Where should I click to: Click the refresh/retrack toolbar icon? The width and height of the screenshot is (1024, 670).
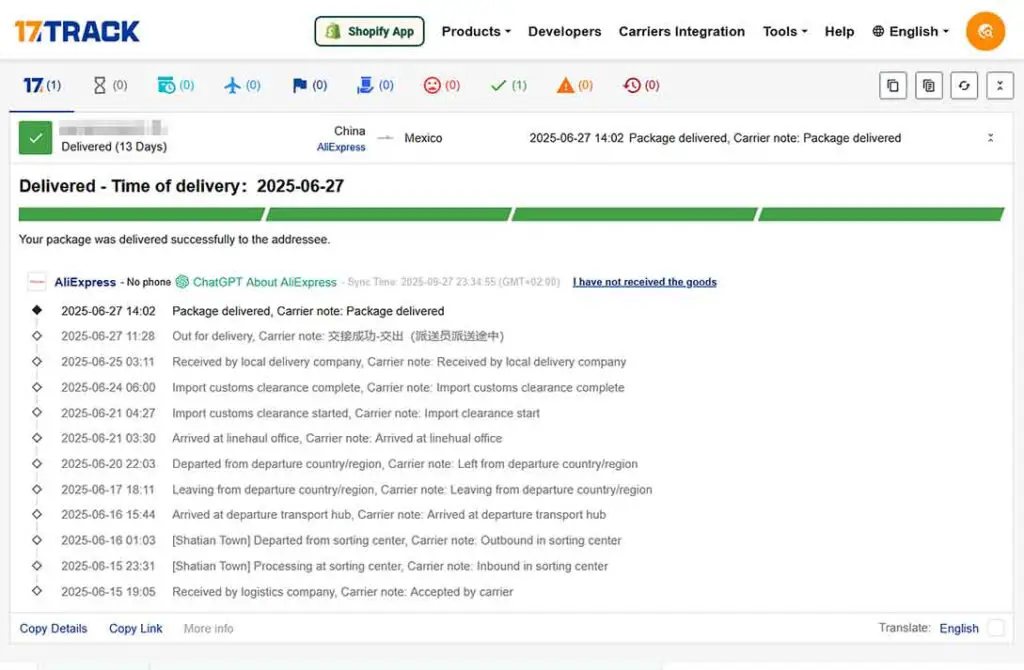tap(964, 85)
